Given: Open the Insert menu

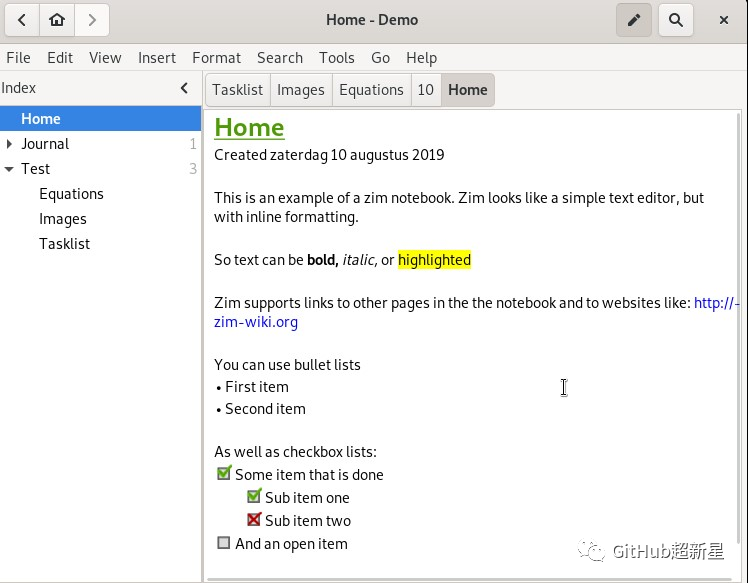Looking at the screenshot, I should click(x=157, y=58).
